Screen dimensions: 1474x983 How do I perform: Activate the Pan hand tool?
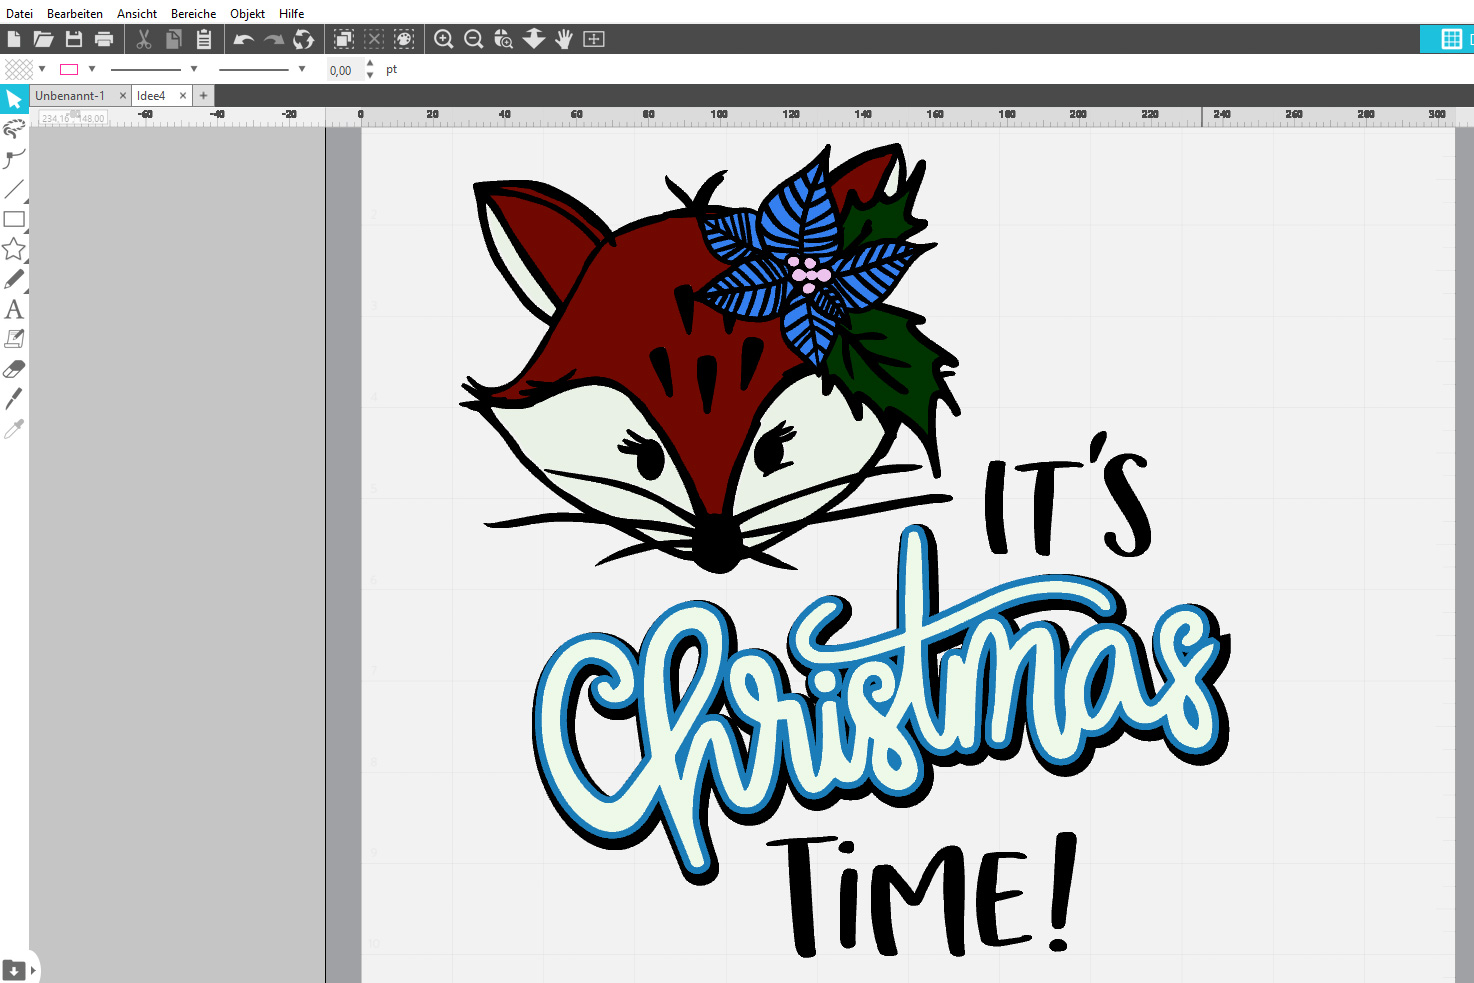564,39
